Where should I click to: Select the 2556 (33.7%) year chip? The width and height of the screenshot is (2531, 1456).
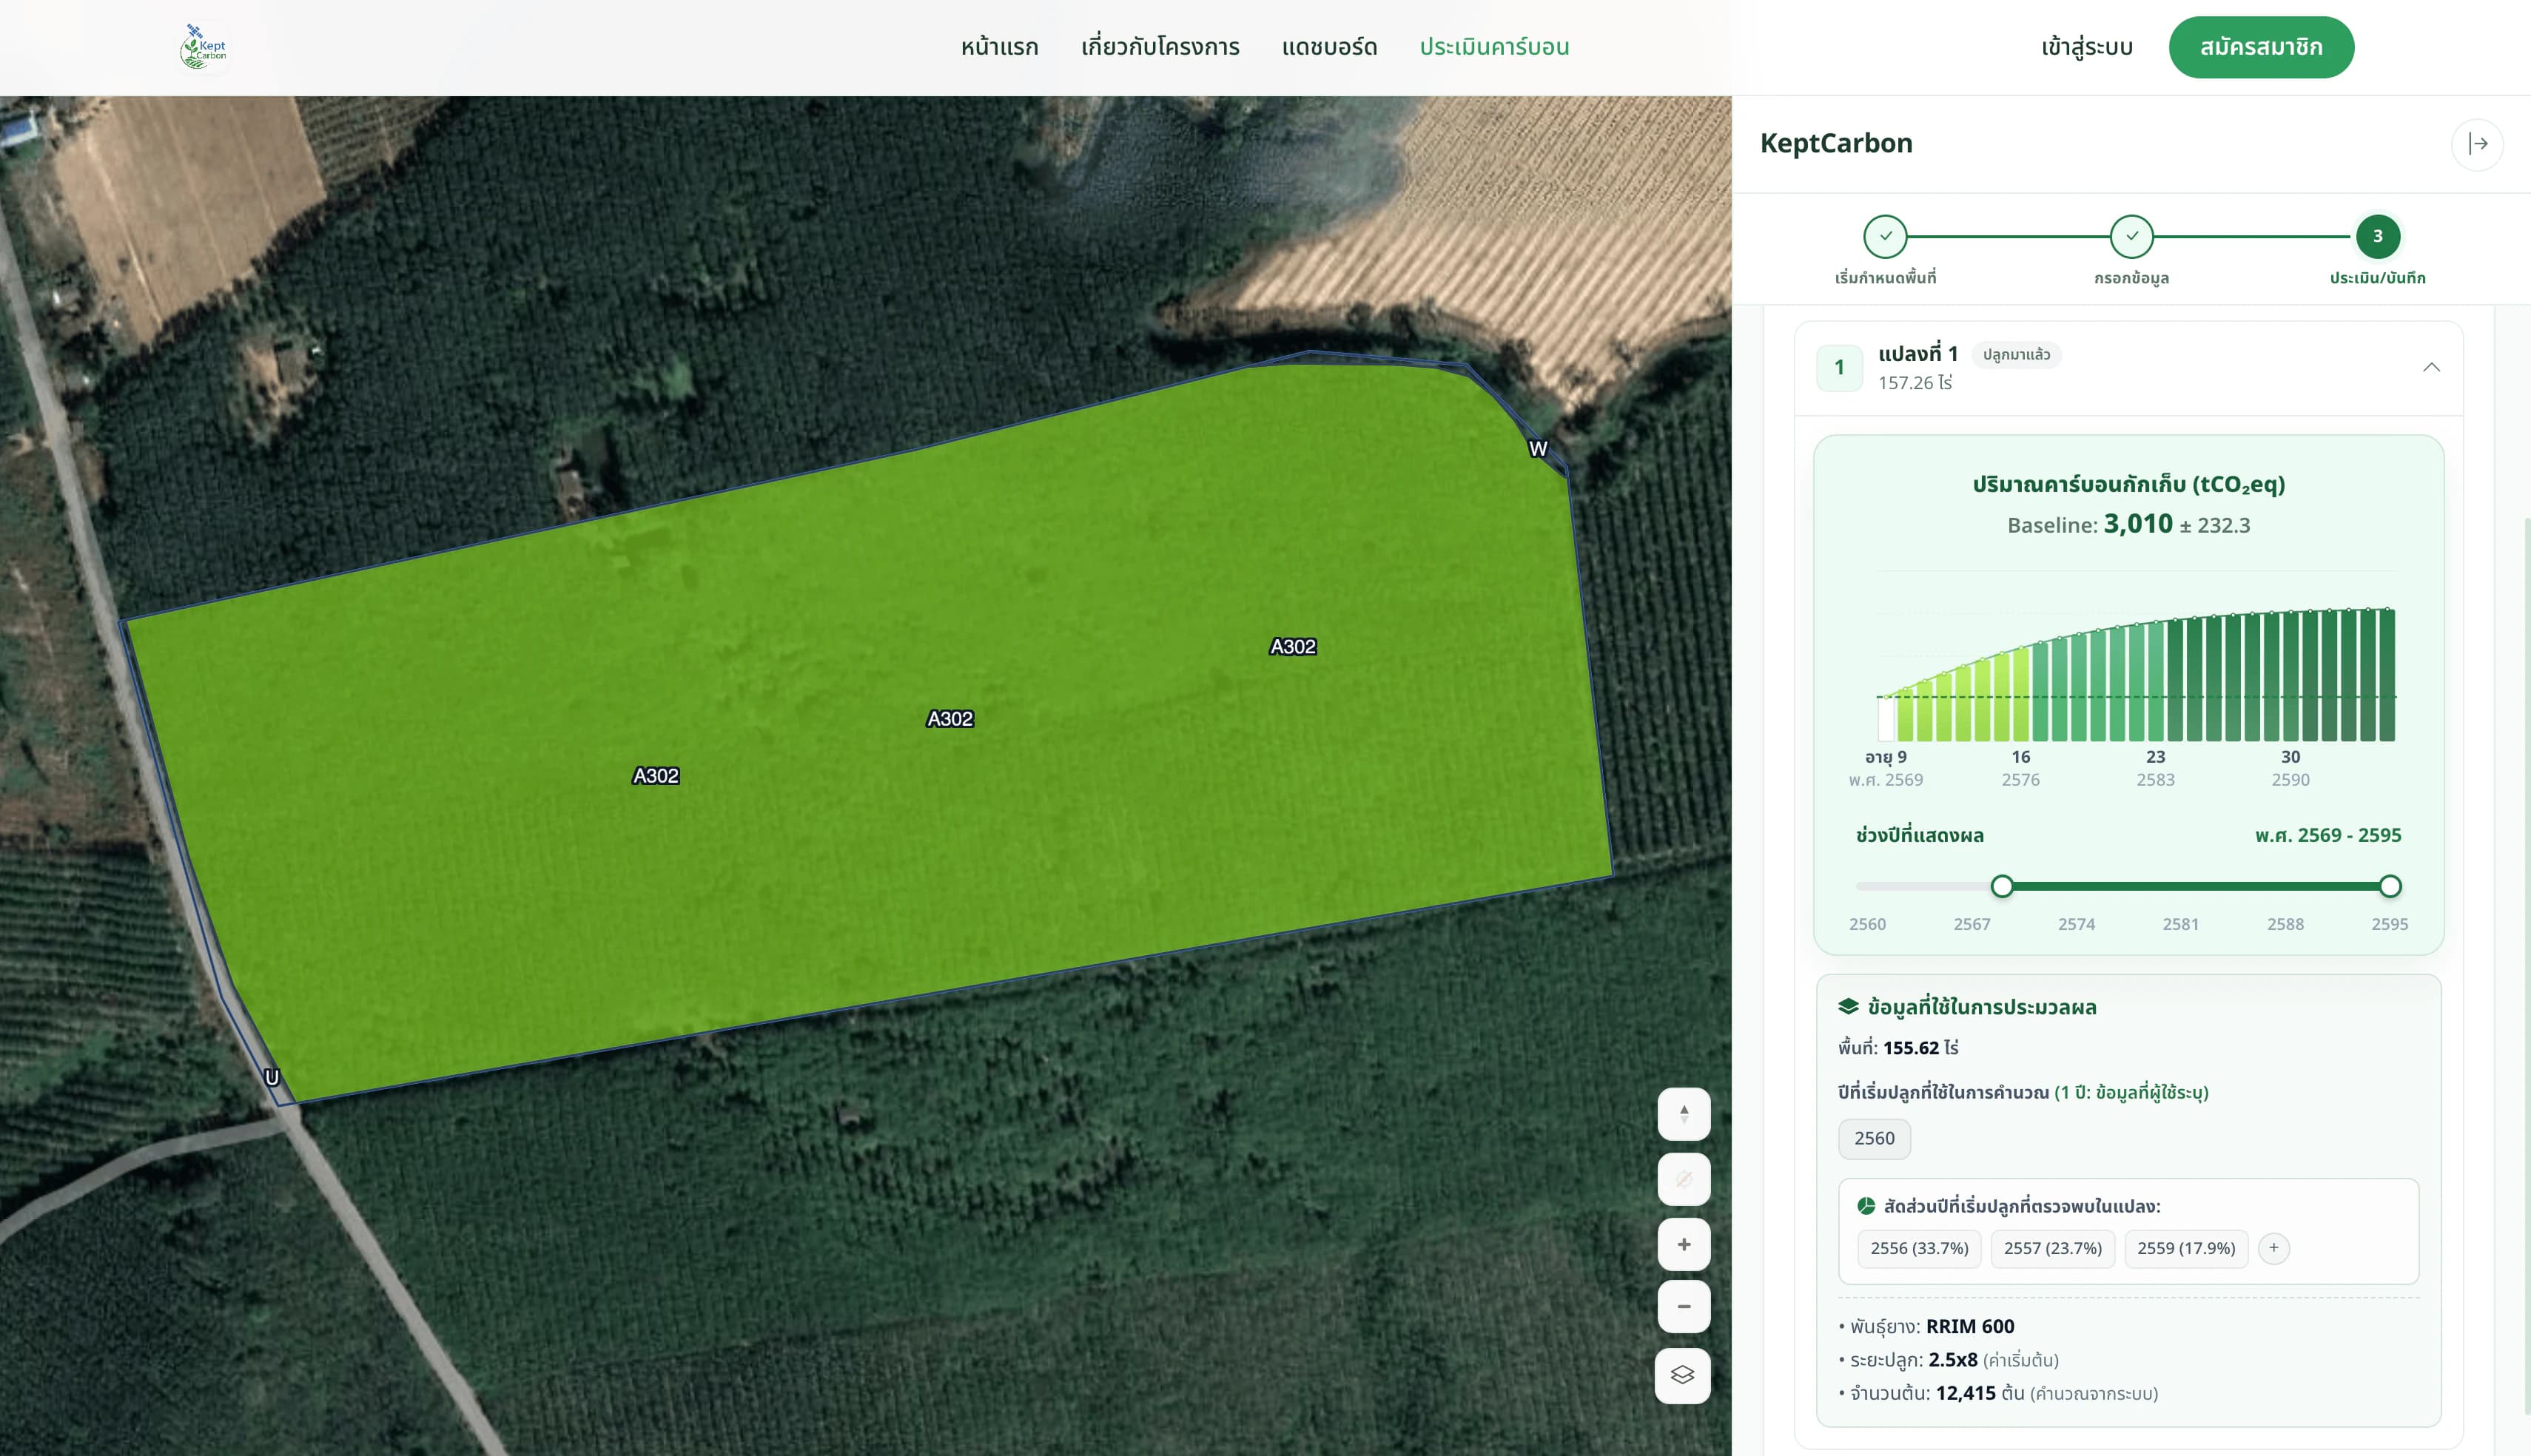pyautogui.click(x=1919, y=1248)
